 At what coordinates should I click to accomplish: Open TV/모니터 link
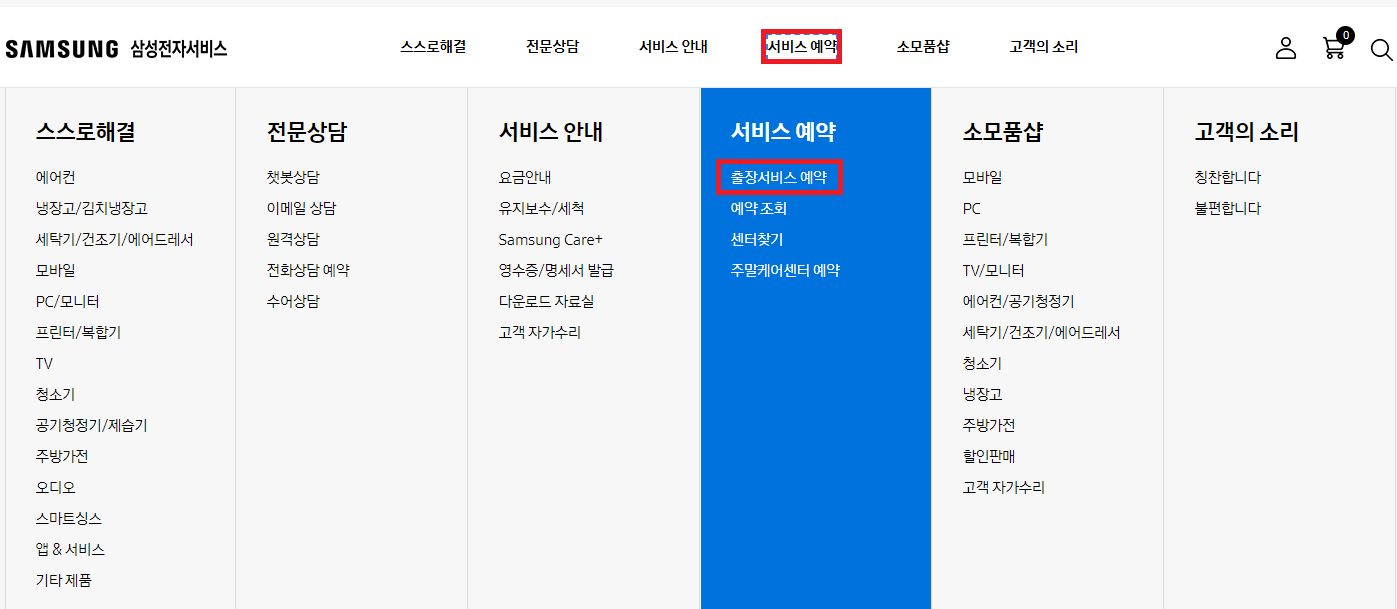(993, 271)
